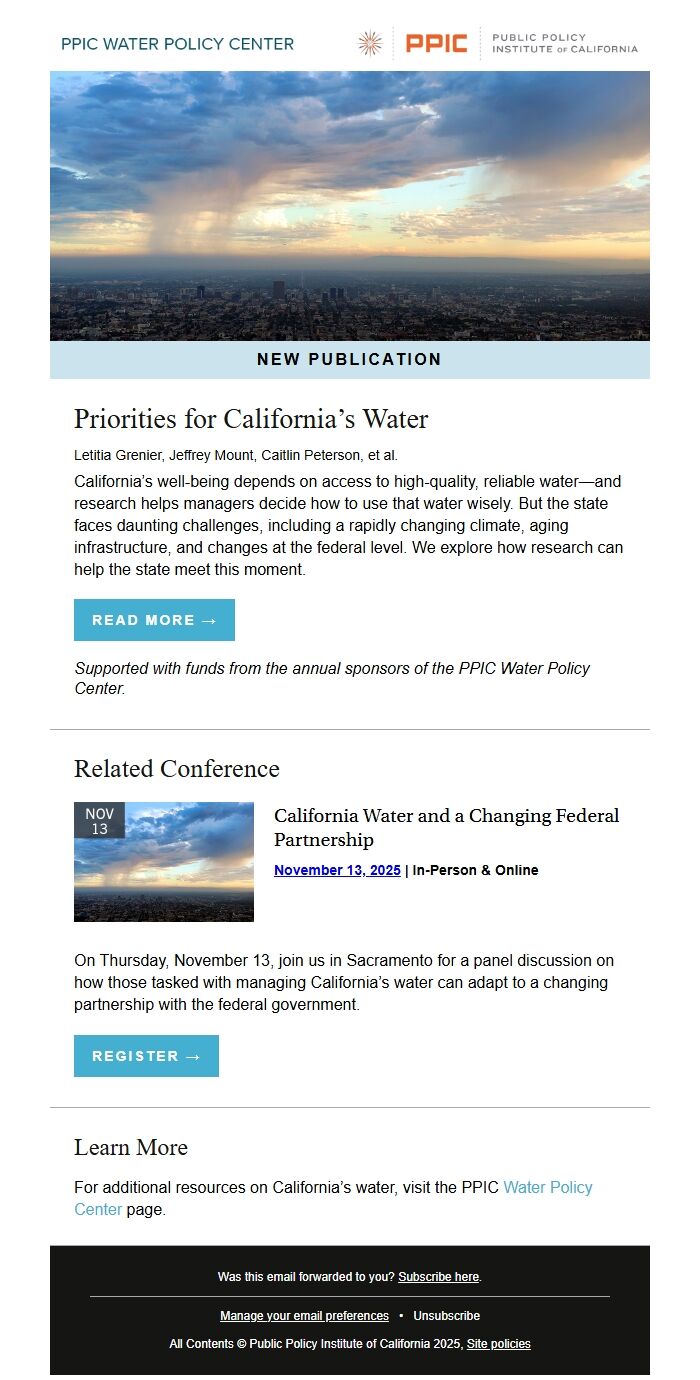The height and width of the screenshot is (1380, 700).
Task: Click the READ MORE button
Action: [x=154, y=620]
